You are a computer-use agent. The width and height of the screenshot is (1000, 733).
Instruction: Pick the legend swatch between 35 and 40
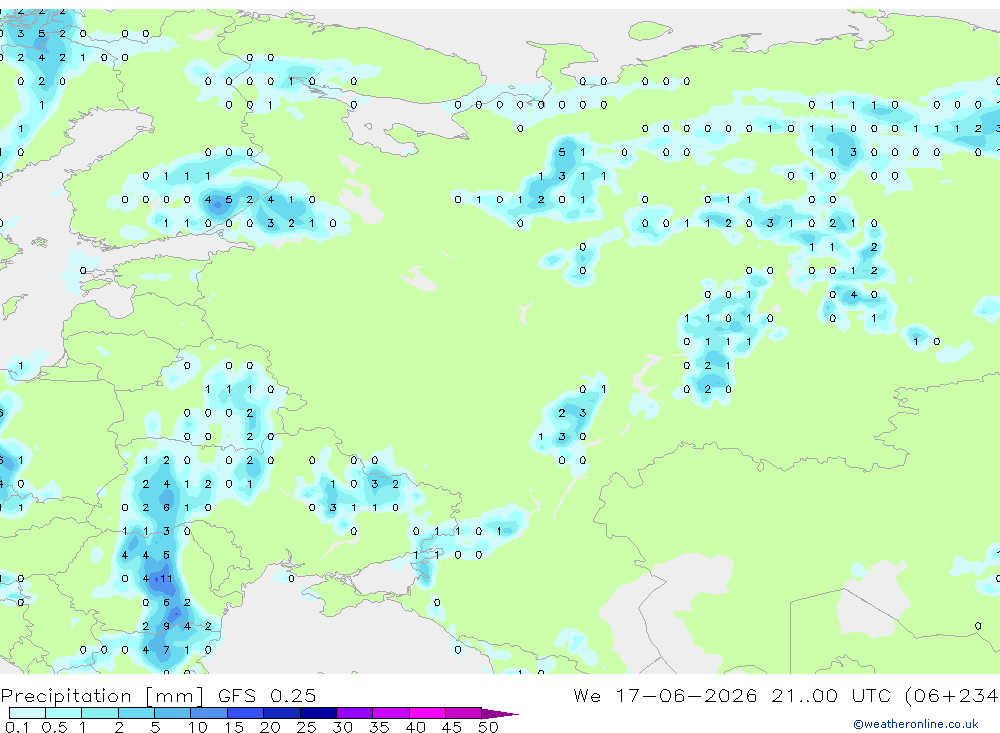tap(391, 713)
